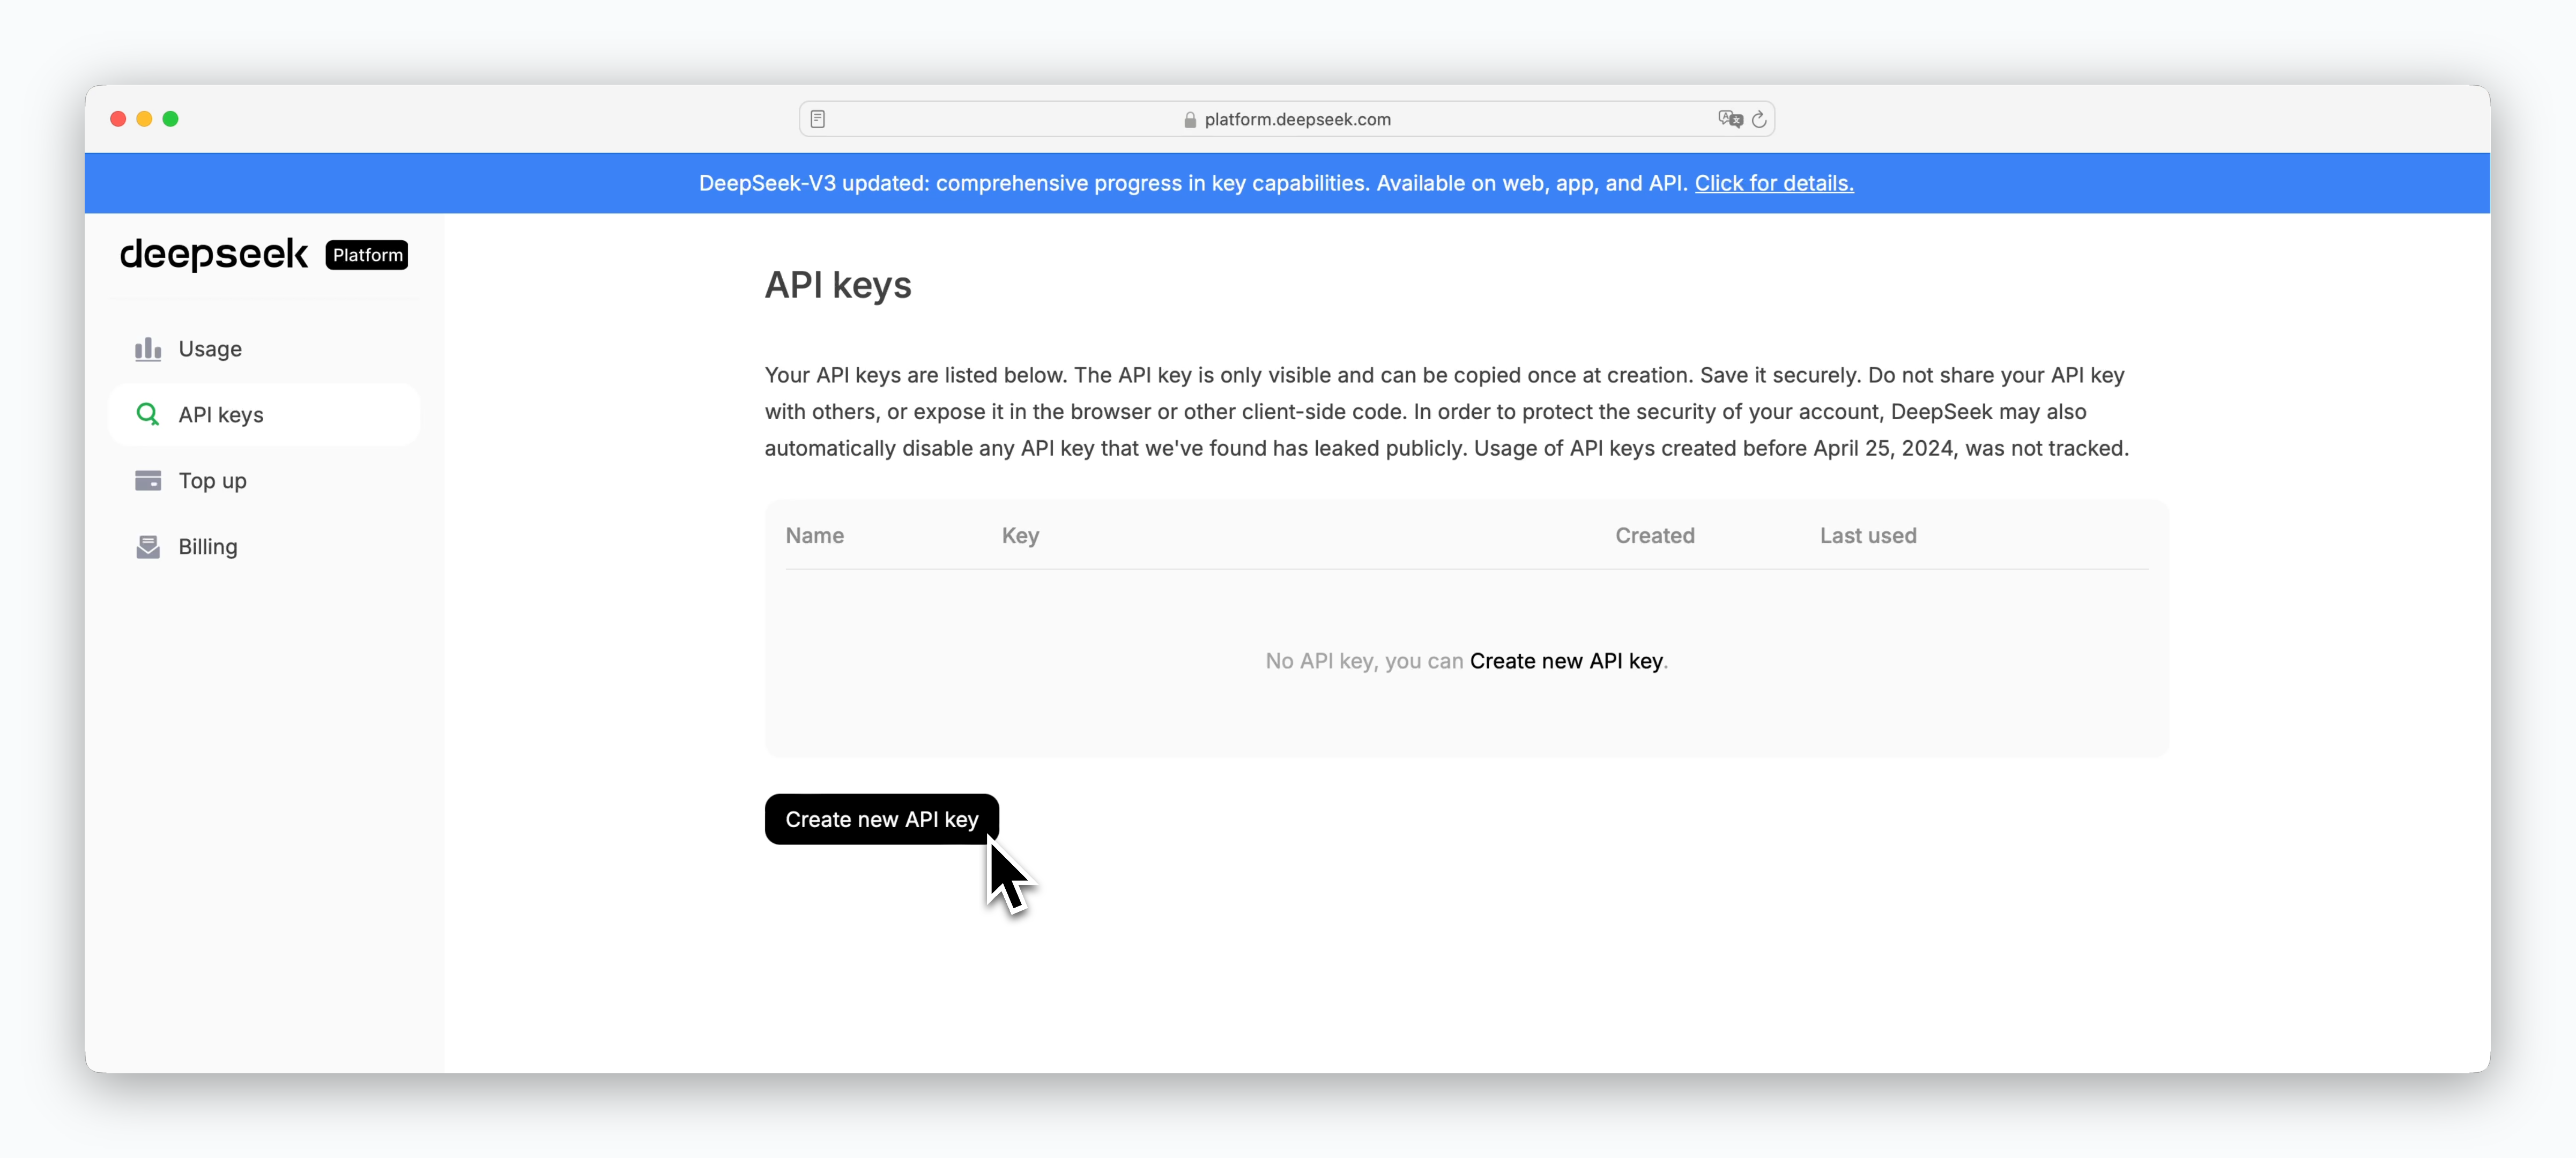2576x1158 pixels.
Task: Click the Created column header
Action: click(1655, 536)
